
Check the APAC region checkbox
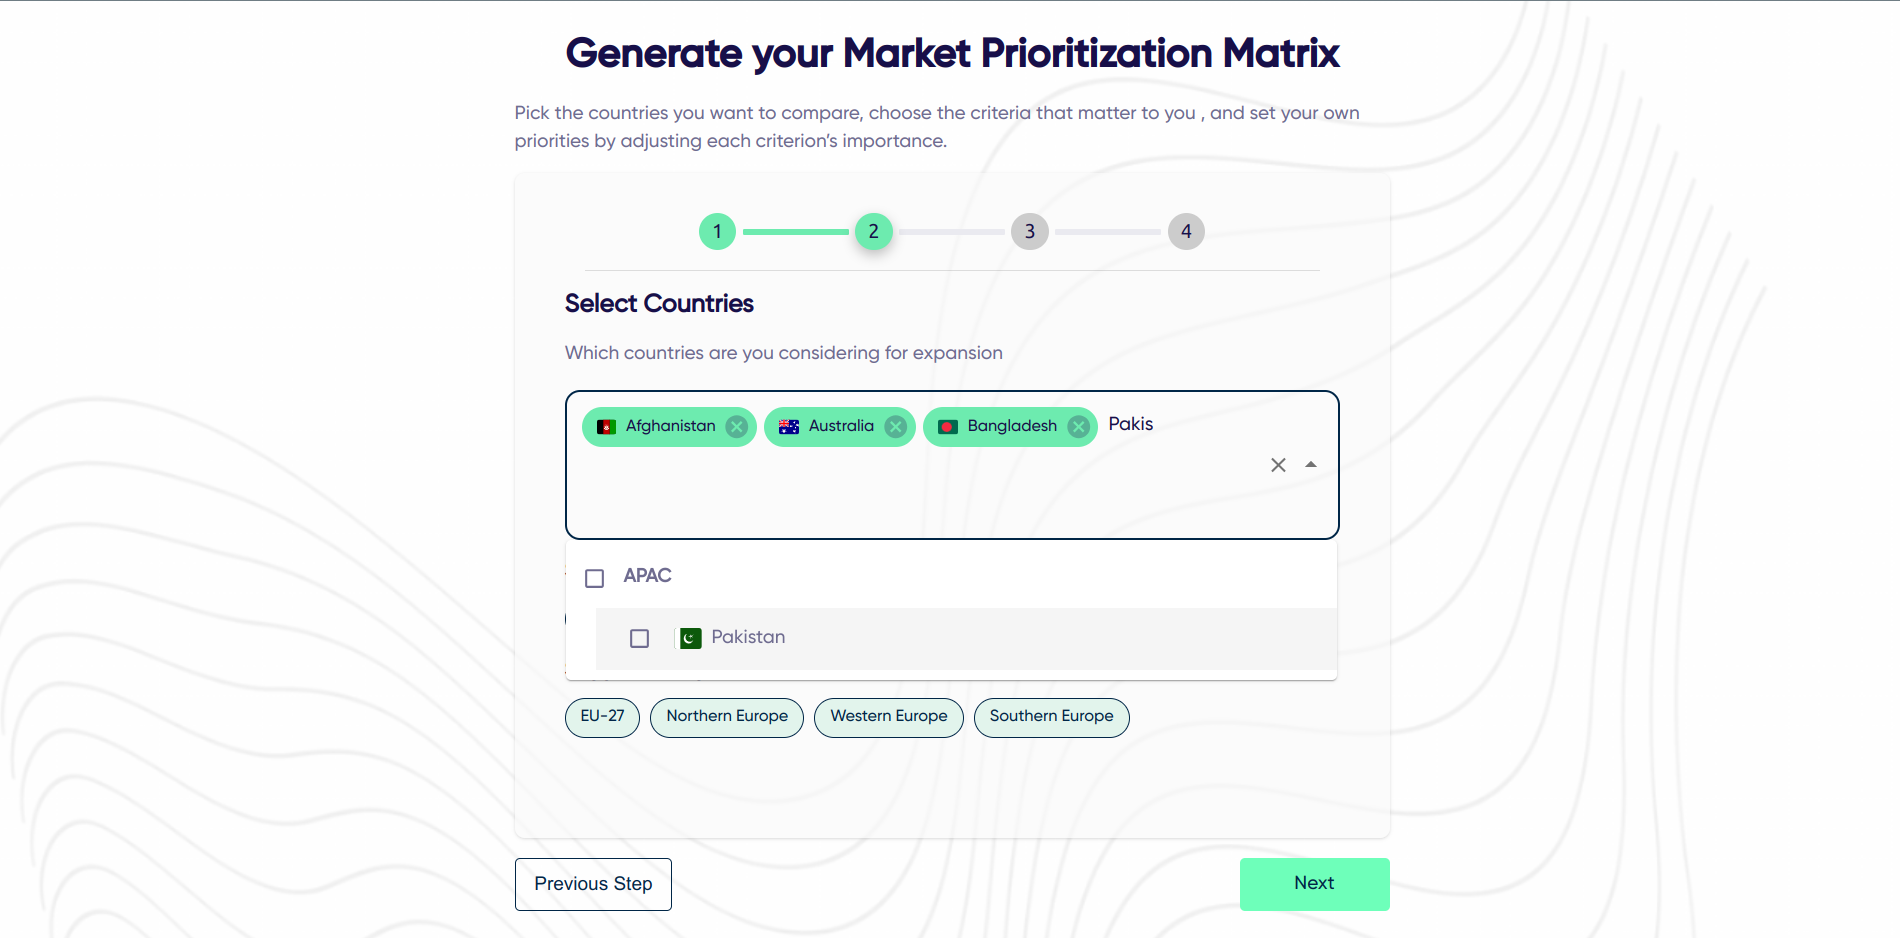pos(594,578)
